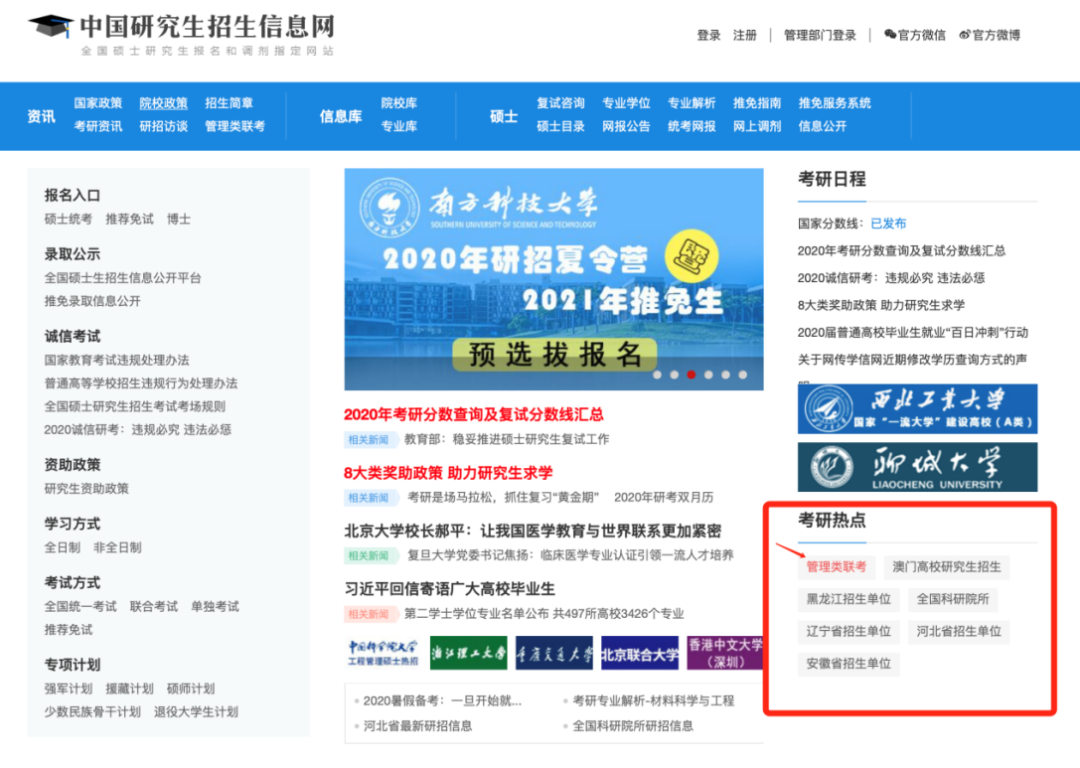Image resolution: width=1080 pixels, height=768 pixels.
Task: Click the 管理部门登录 link
Action: (x=820, y=35)
